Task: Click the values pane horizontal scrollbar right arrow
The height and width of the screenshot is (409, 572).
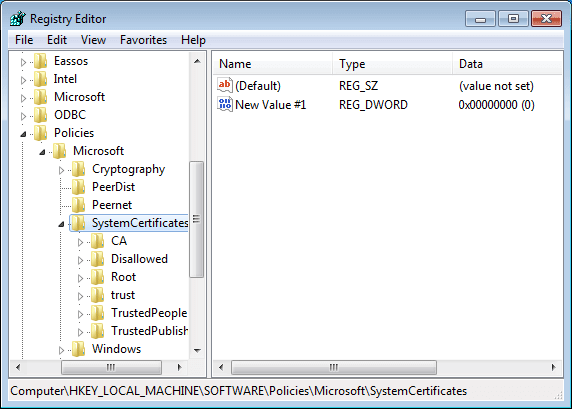Action: [x=554, y=367]
